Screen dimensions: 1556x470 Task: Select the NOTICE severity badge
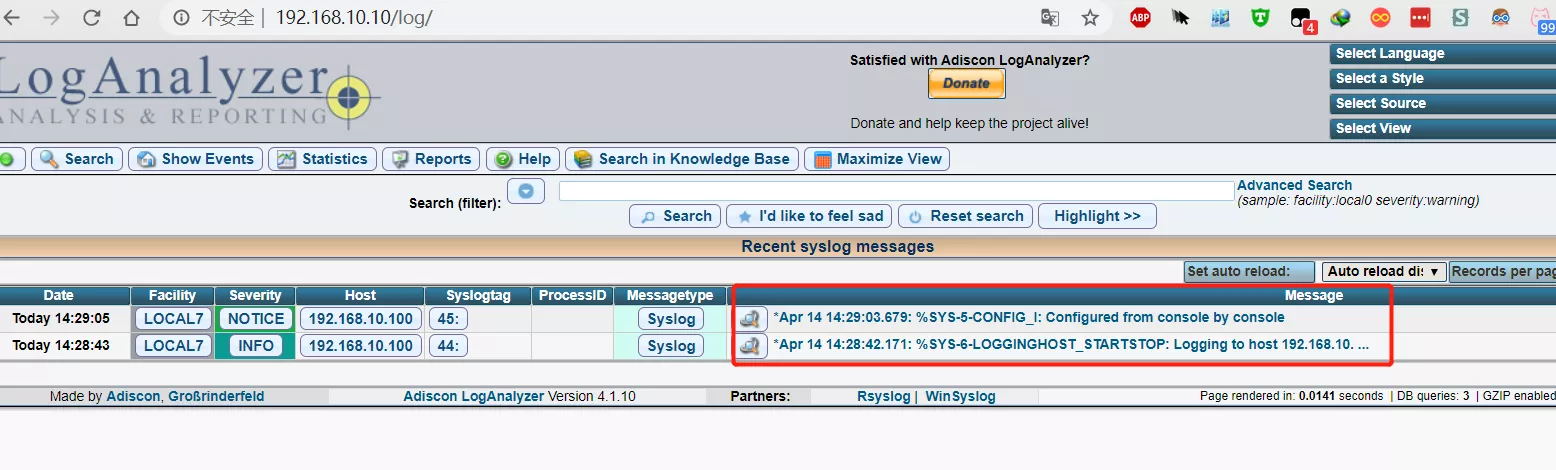(x=256, y=319)
